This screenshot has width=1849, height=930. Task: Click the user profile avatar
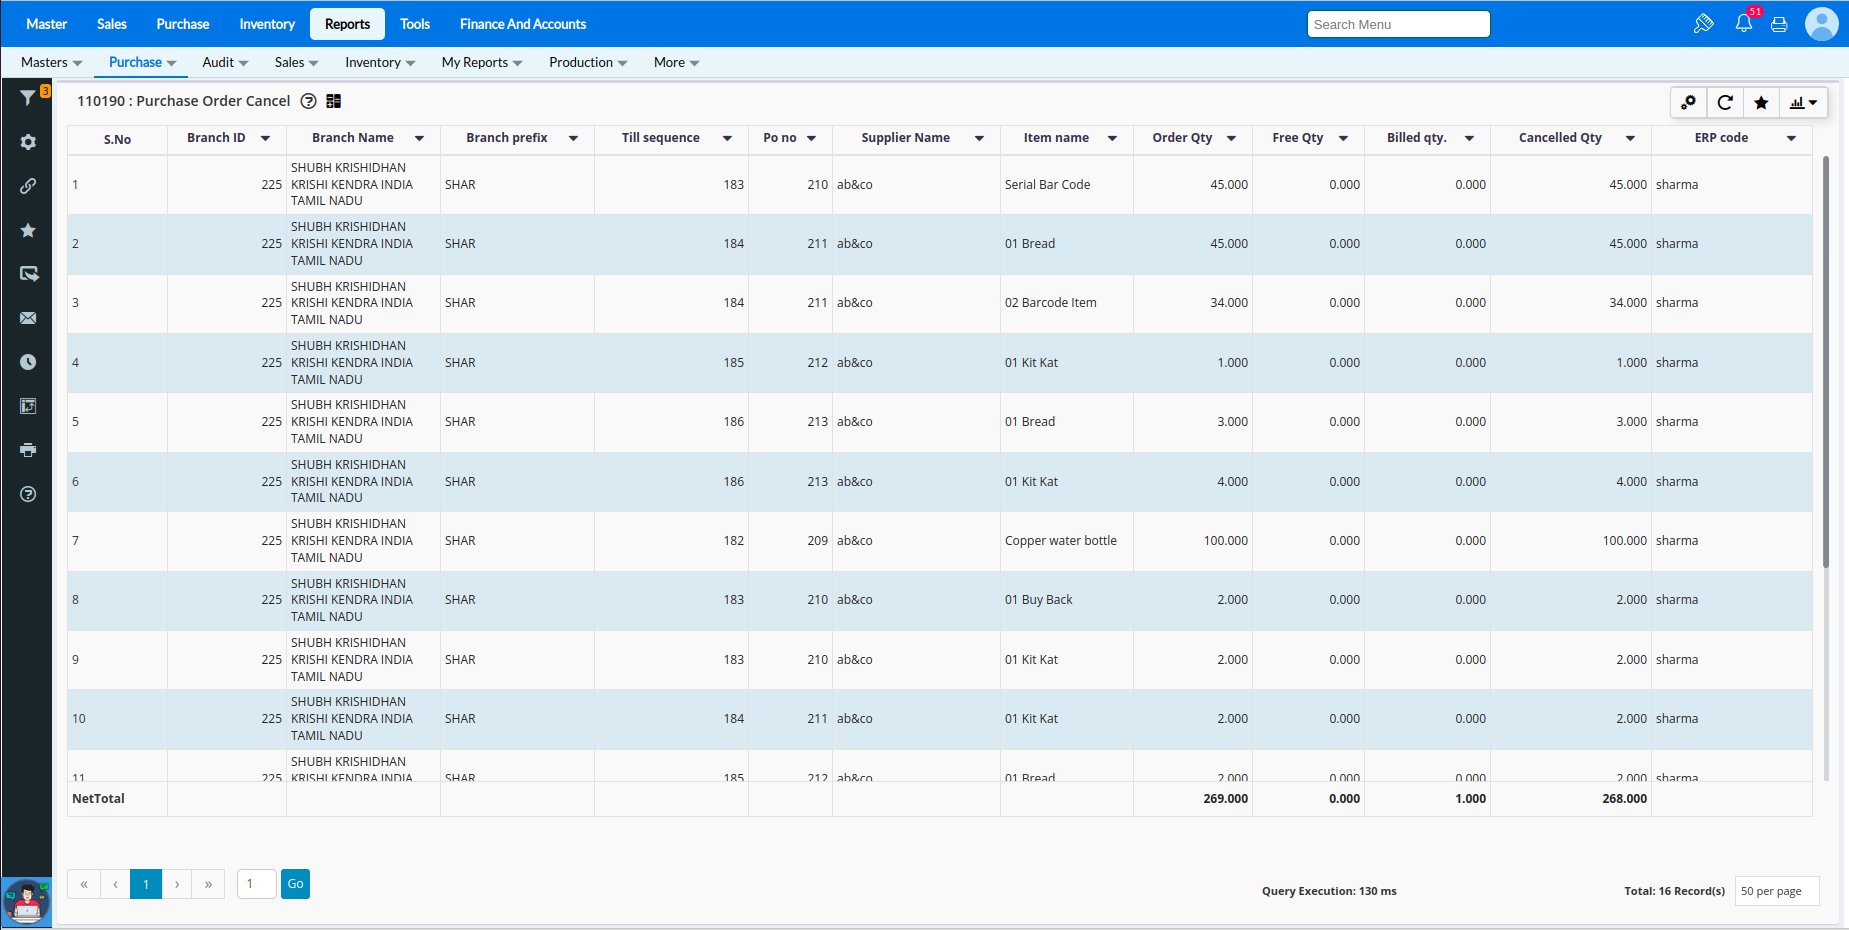1821,24
